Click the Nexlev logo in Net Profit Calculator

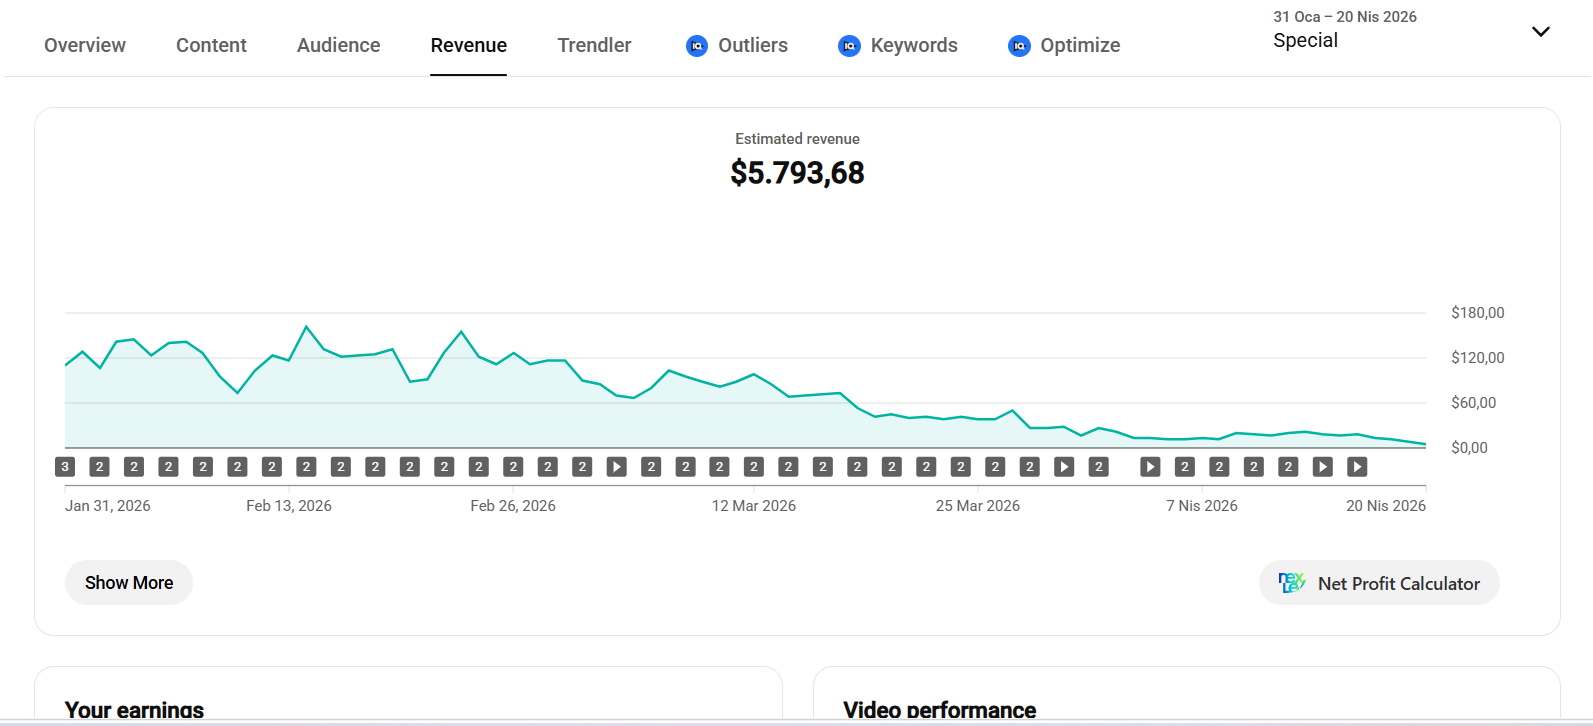point(1292,583)
